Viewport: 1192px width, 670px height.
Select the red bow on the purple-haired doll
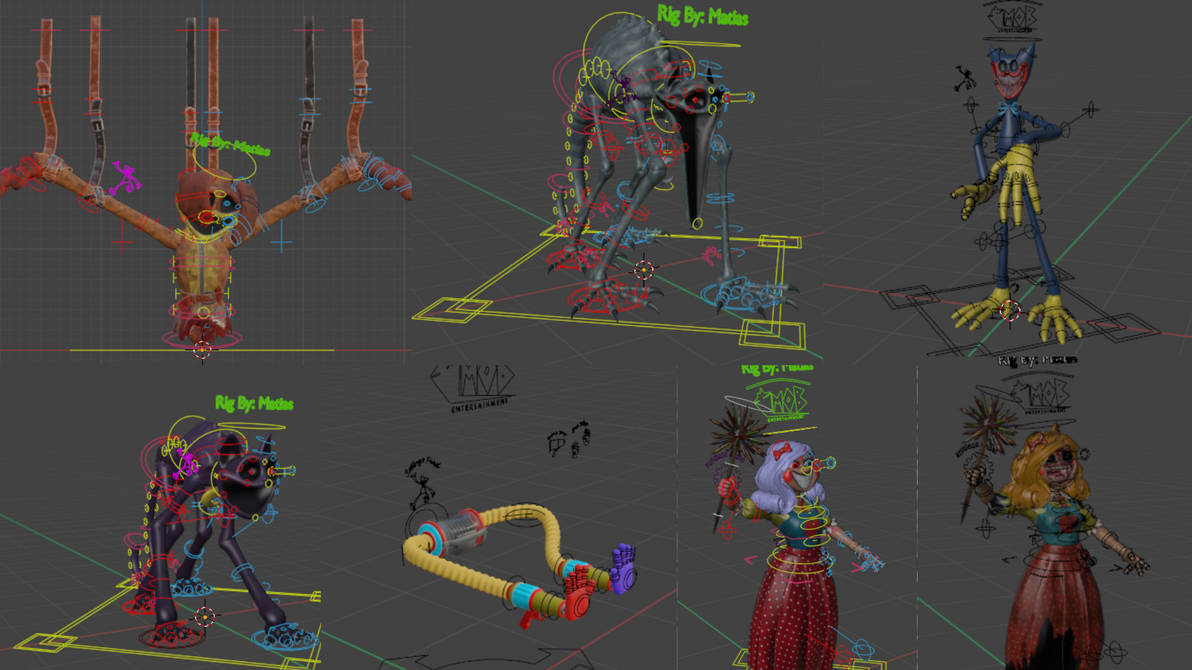point(782,453)
